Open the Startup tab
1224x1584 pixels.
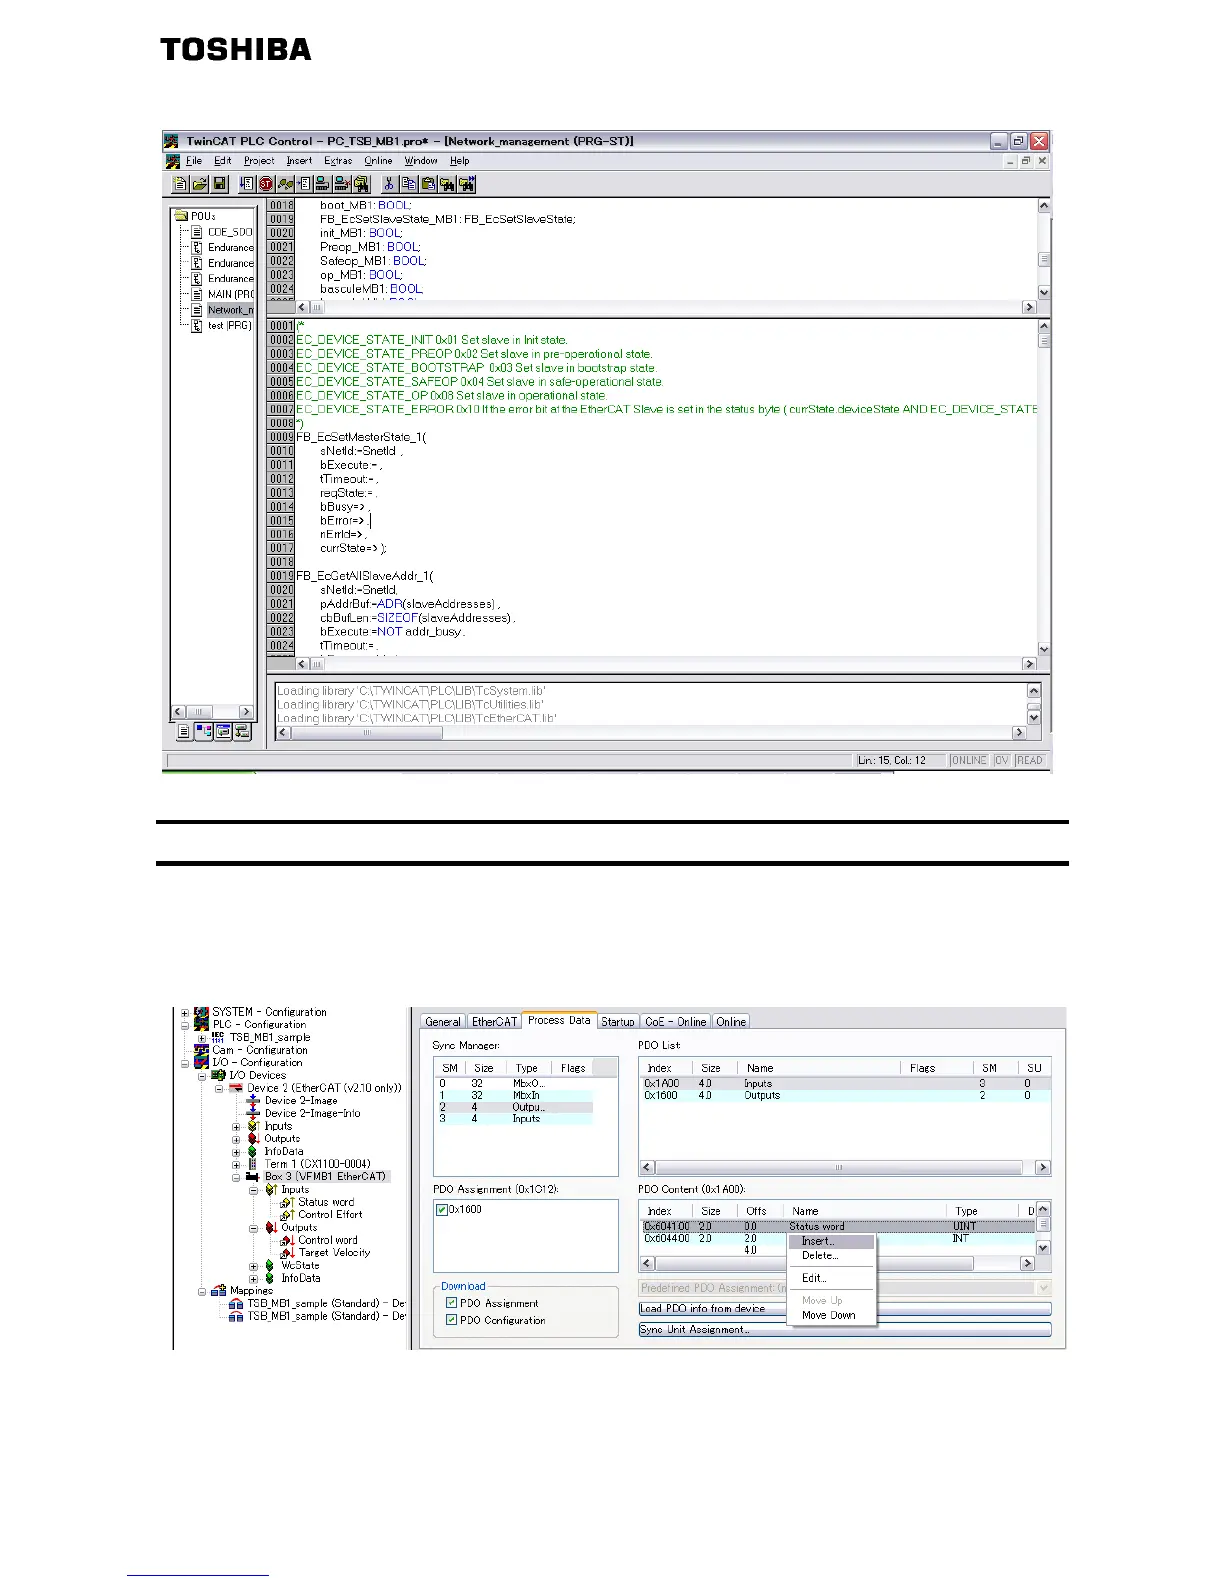(618, 1022)
